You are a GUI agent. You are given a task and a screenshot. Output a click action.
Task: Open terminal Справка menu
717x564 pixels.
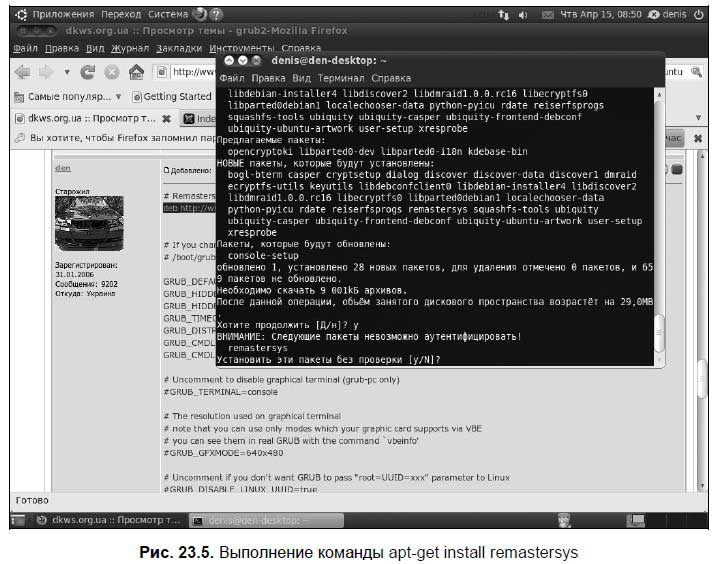pyautogui.click(x=391, y=78)
